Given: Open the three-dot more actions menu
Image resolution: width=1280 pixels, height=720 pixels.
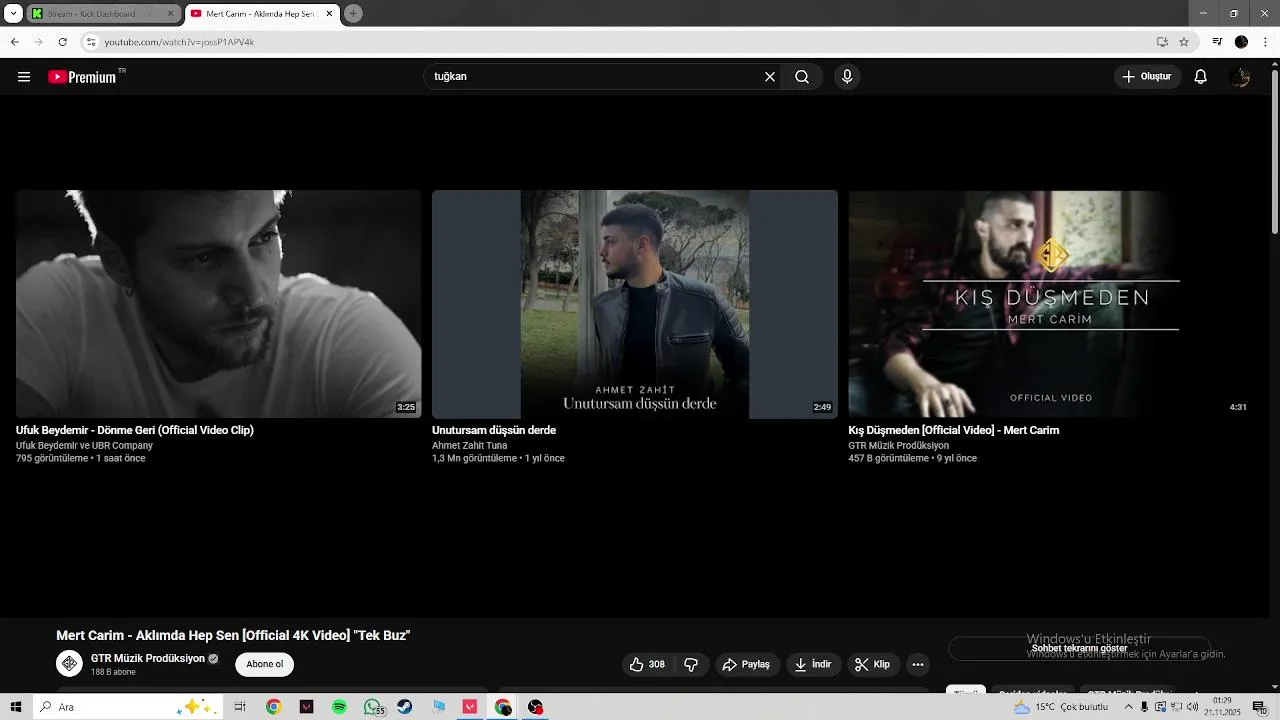Looking at the screenshot, I should 918,665.
